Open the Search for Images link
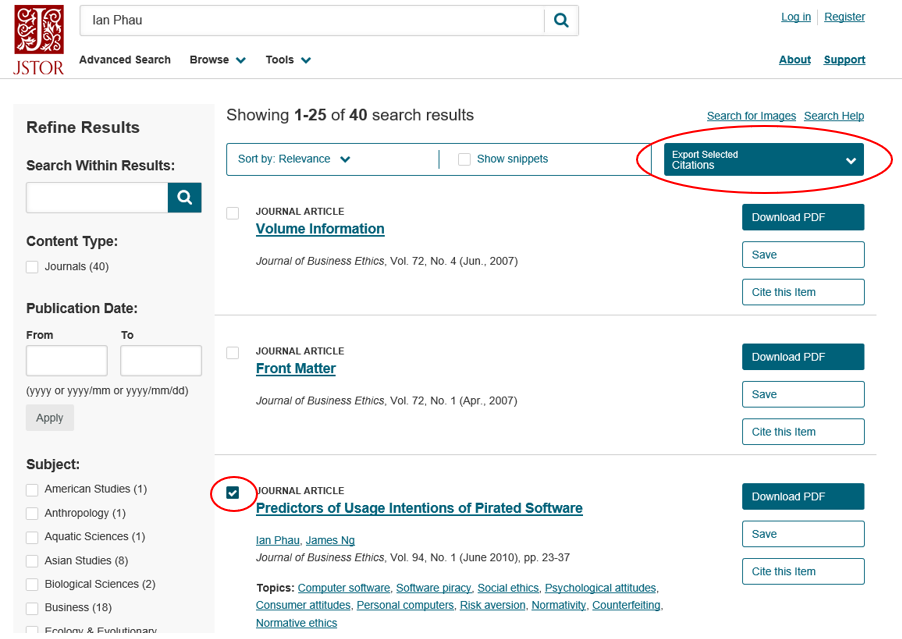This screenshot has width=902, height=639. pyautogui.click(x=751, y=116)
